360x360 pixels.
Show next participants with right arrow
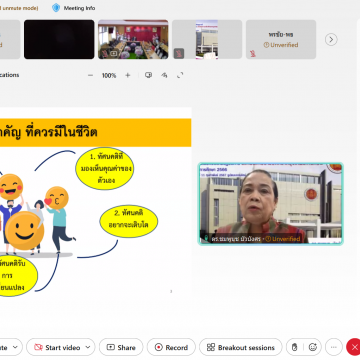click(331, 40)
